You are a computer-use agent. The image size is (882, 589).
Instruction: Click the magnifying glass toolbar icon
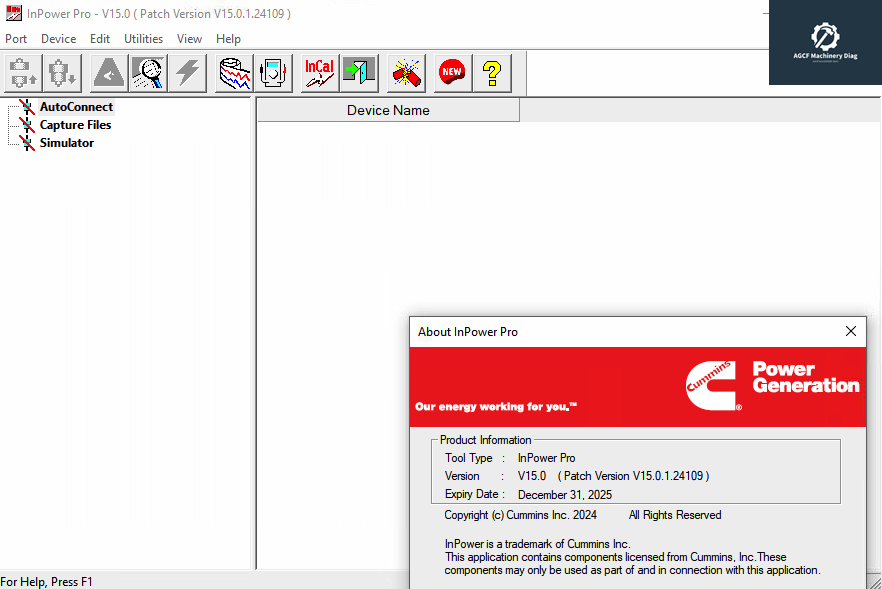(149, 73)
